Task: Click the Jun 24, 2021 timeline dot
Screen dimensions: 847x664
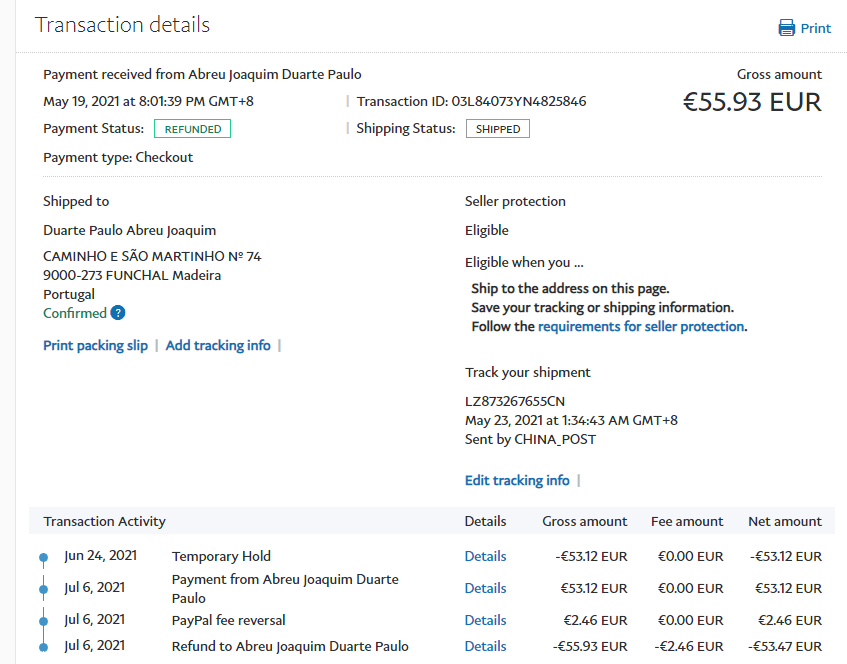Action: pyautogui.click(x=43, y=557)
